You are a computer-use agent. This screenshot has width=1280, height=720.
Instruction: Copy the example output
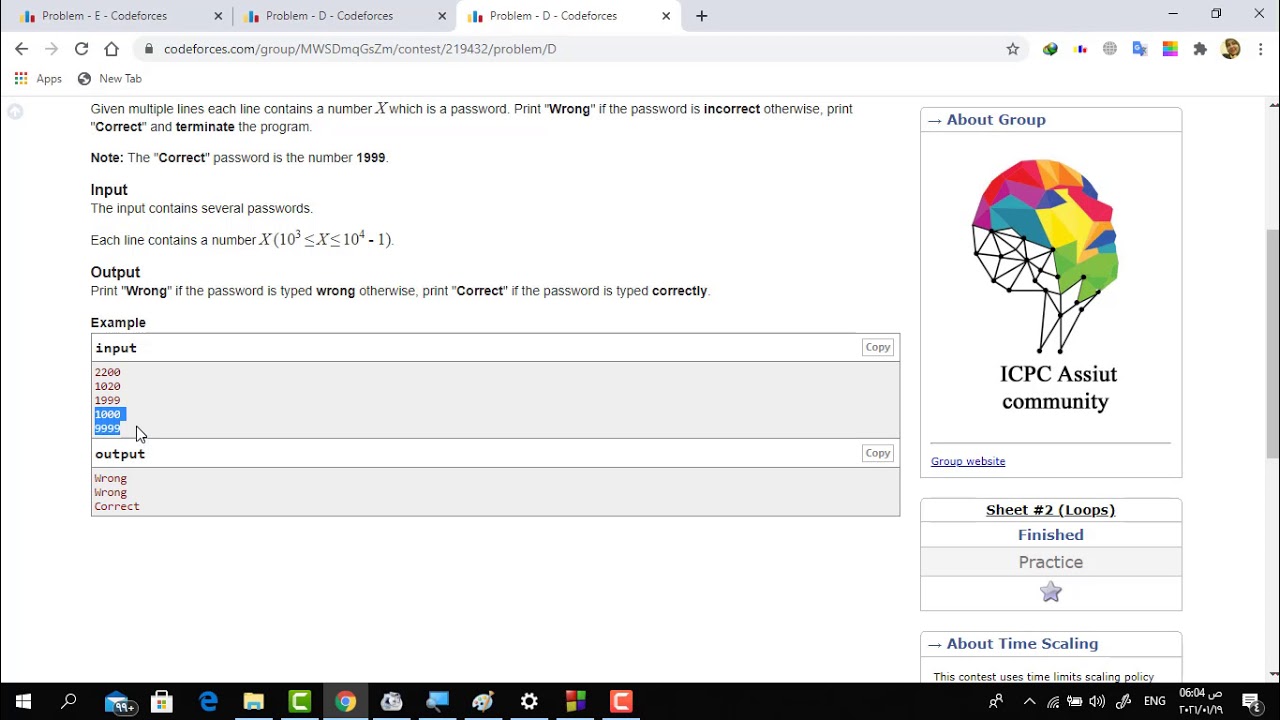pos(878,453)
